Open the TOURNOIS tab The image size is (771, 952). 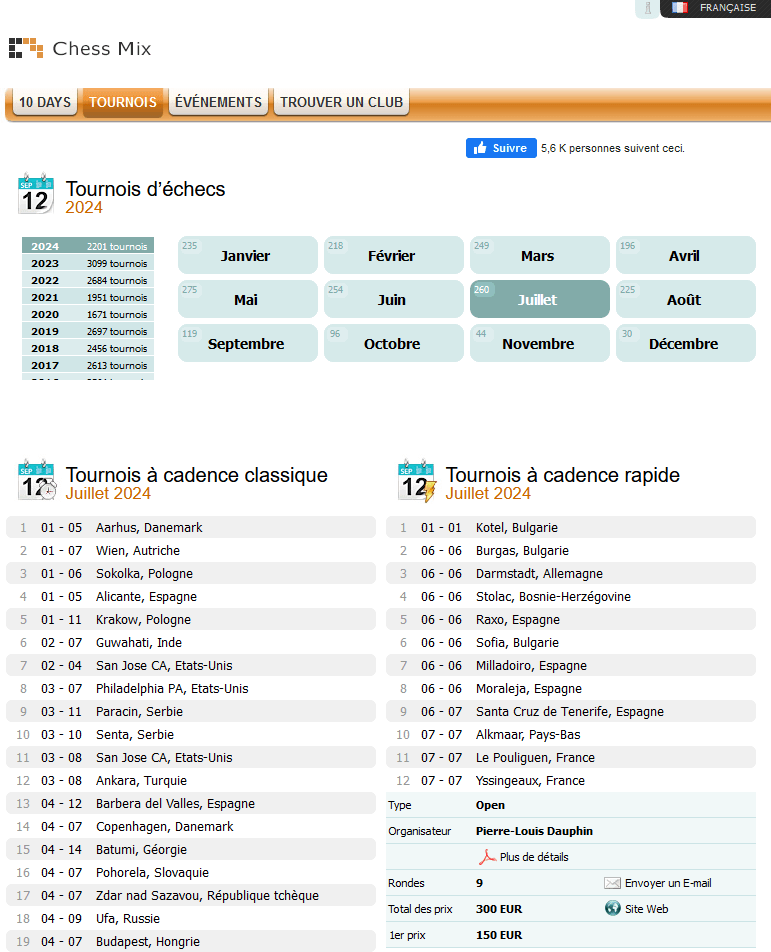pyautogui.click(x=123, y=102)
